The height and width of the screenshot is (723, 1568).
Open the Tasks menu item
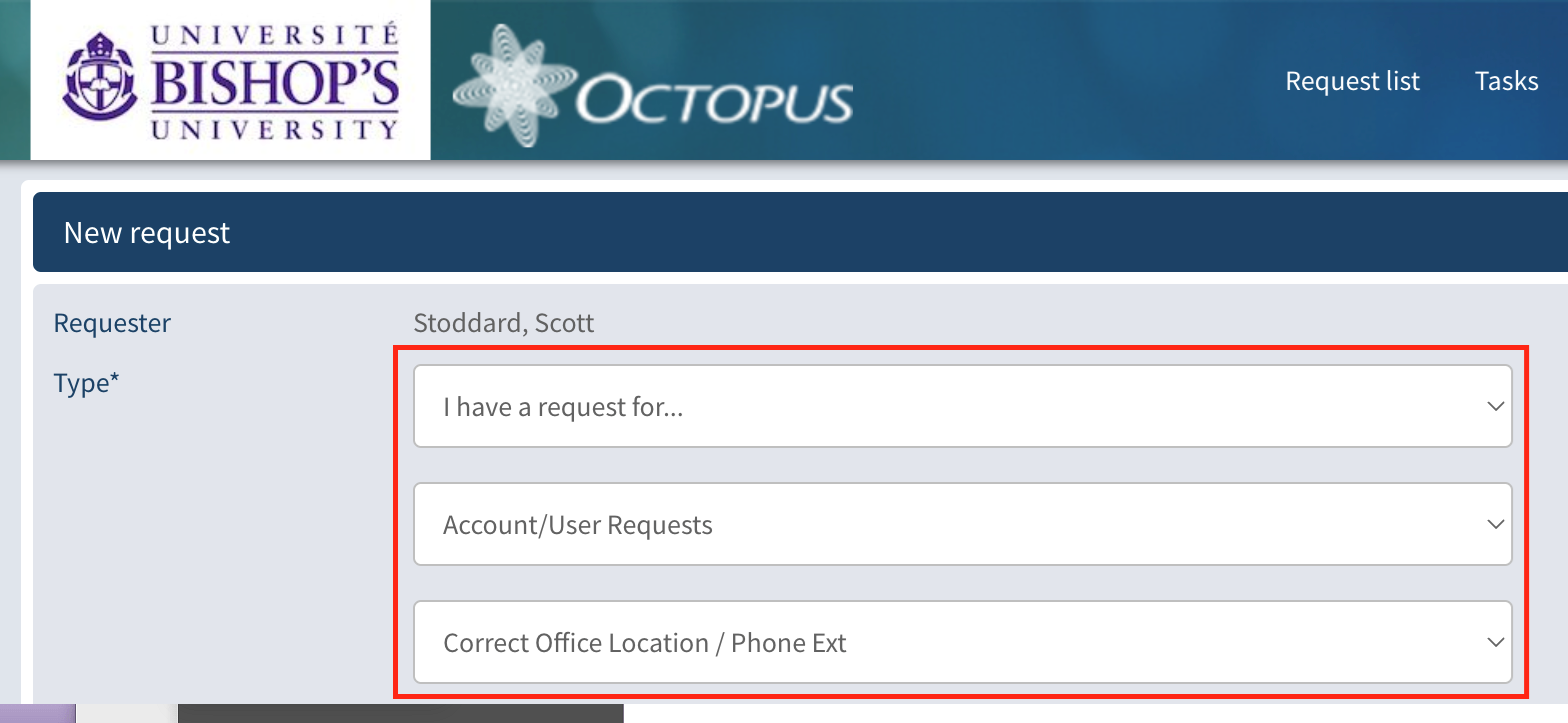pyautogui.click(x=1506, y=81)
